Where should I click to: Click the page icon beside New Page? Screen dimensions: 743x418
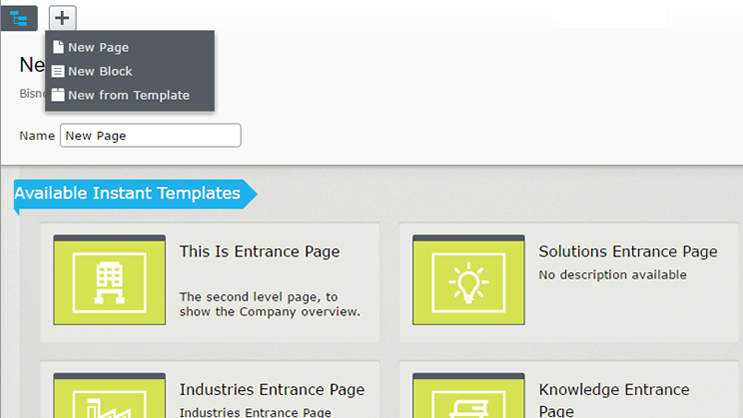pyautogui.click(x=58, y=47)
